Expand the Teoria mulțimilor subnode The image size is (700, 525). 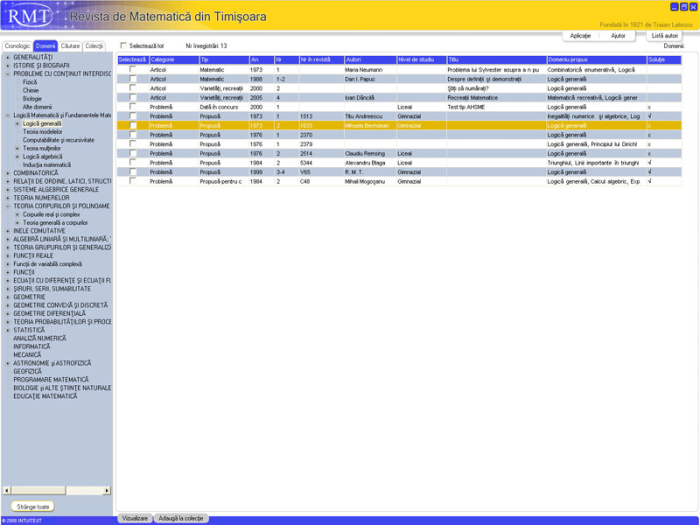tap(17, 148)
